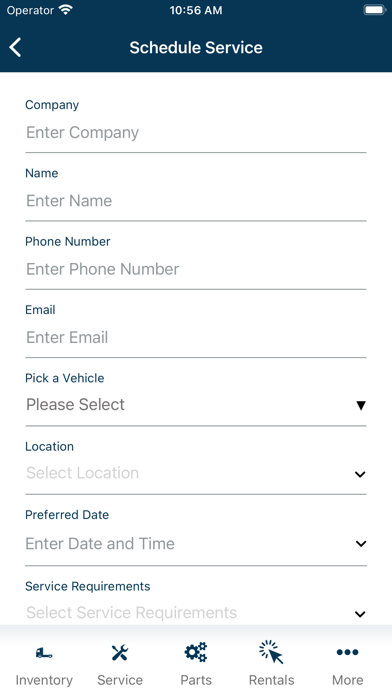The image size is (392, 696).
Task: Focus the Enter Phone Number field
Action: (x=196, y=269)
